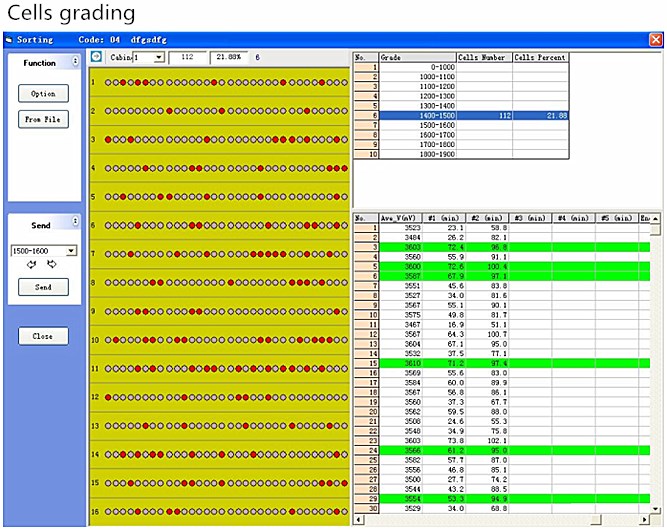Image resolution: width=667 pixels, height=529 pixels.
Task: Click the left cycle arrow under Send
Action: 33,266
